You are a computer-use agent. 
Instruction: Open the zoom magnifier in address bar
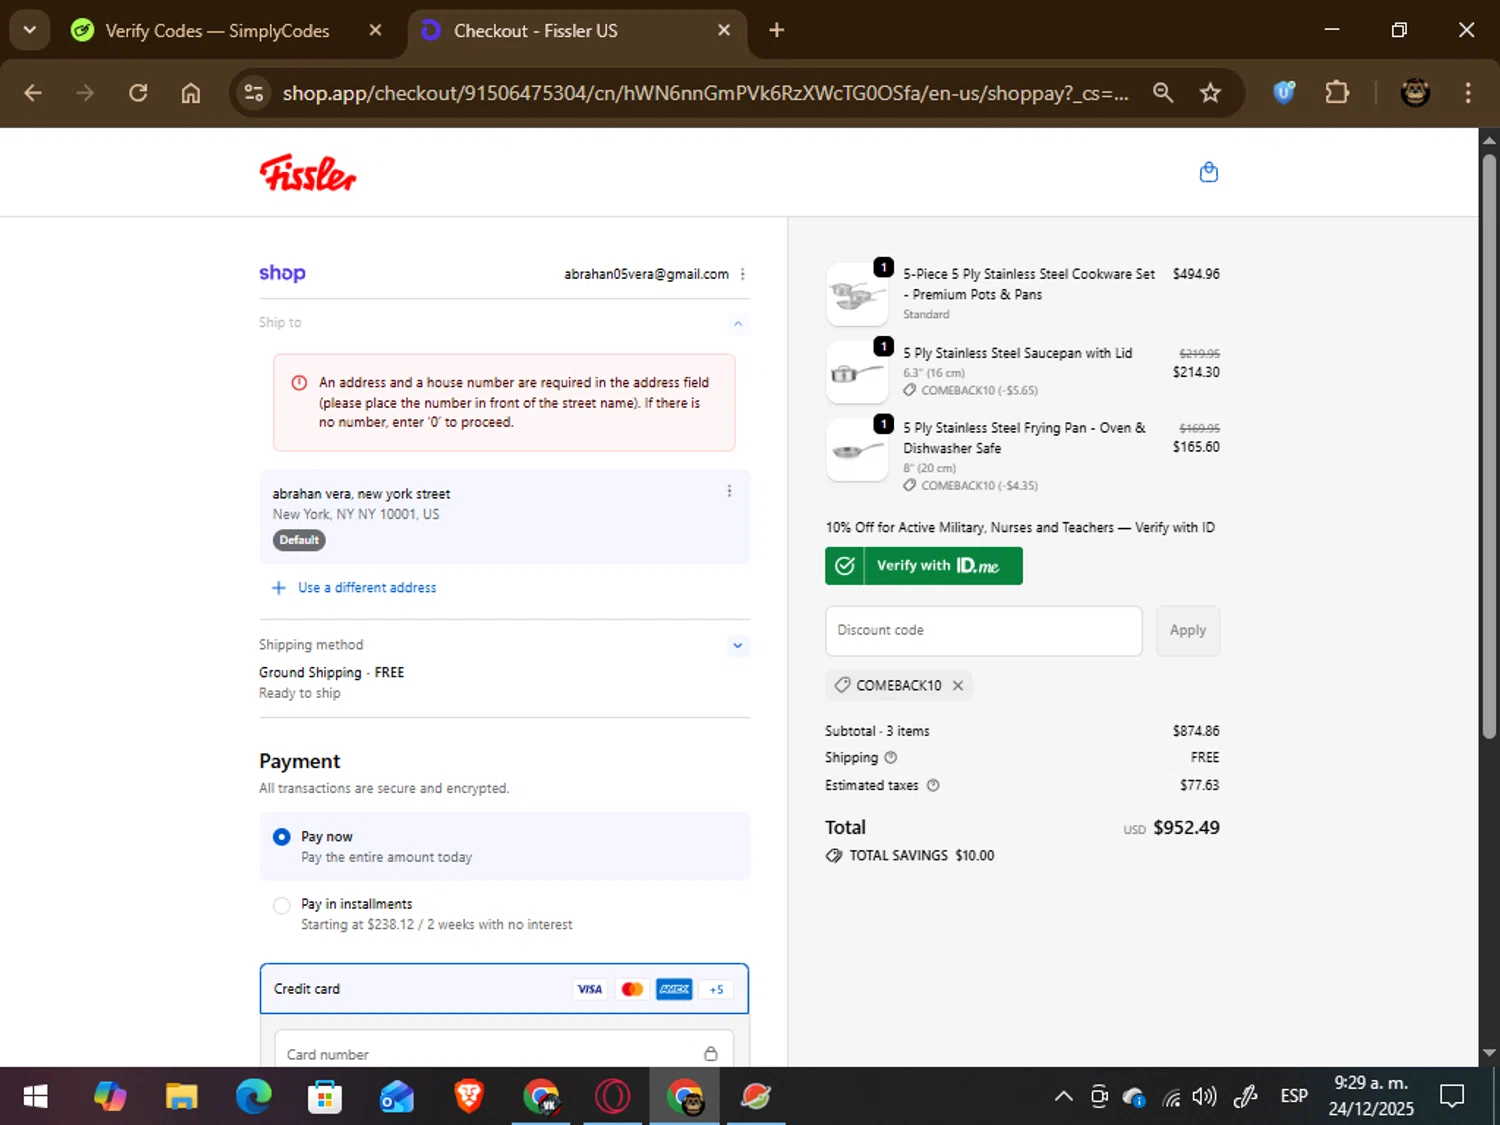[x=1162, y=93]
